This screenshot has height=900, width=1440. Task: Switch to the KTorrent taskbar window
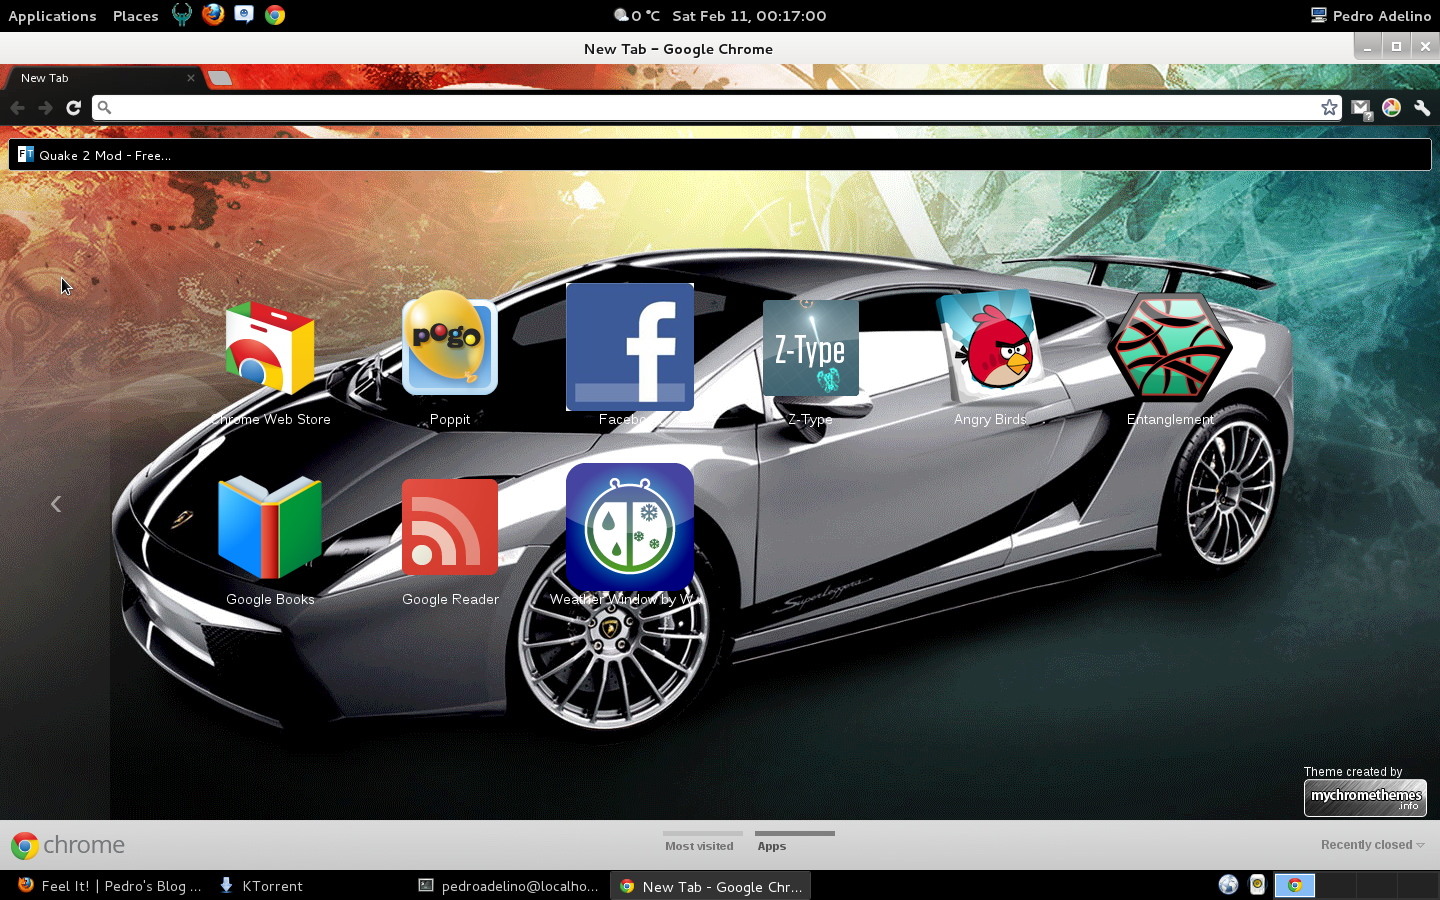261,886
